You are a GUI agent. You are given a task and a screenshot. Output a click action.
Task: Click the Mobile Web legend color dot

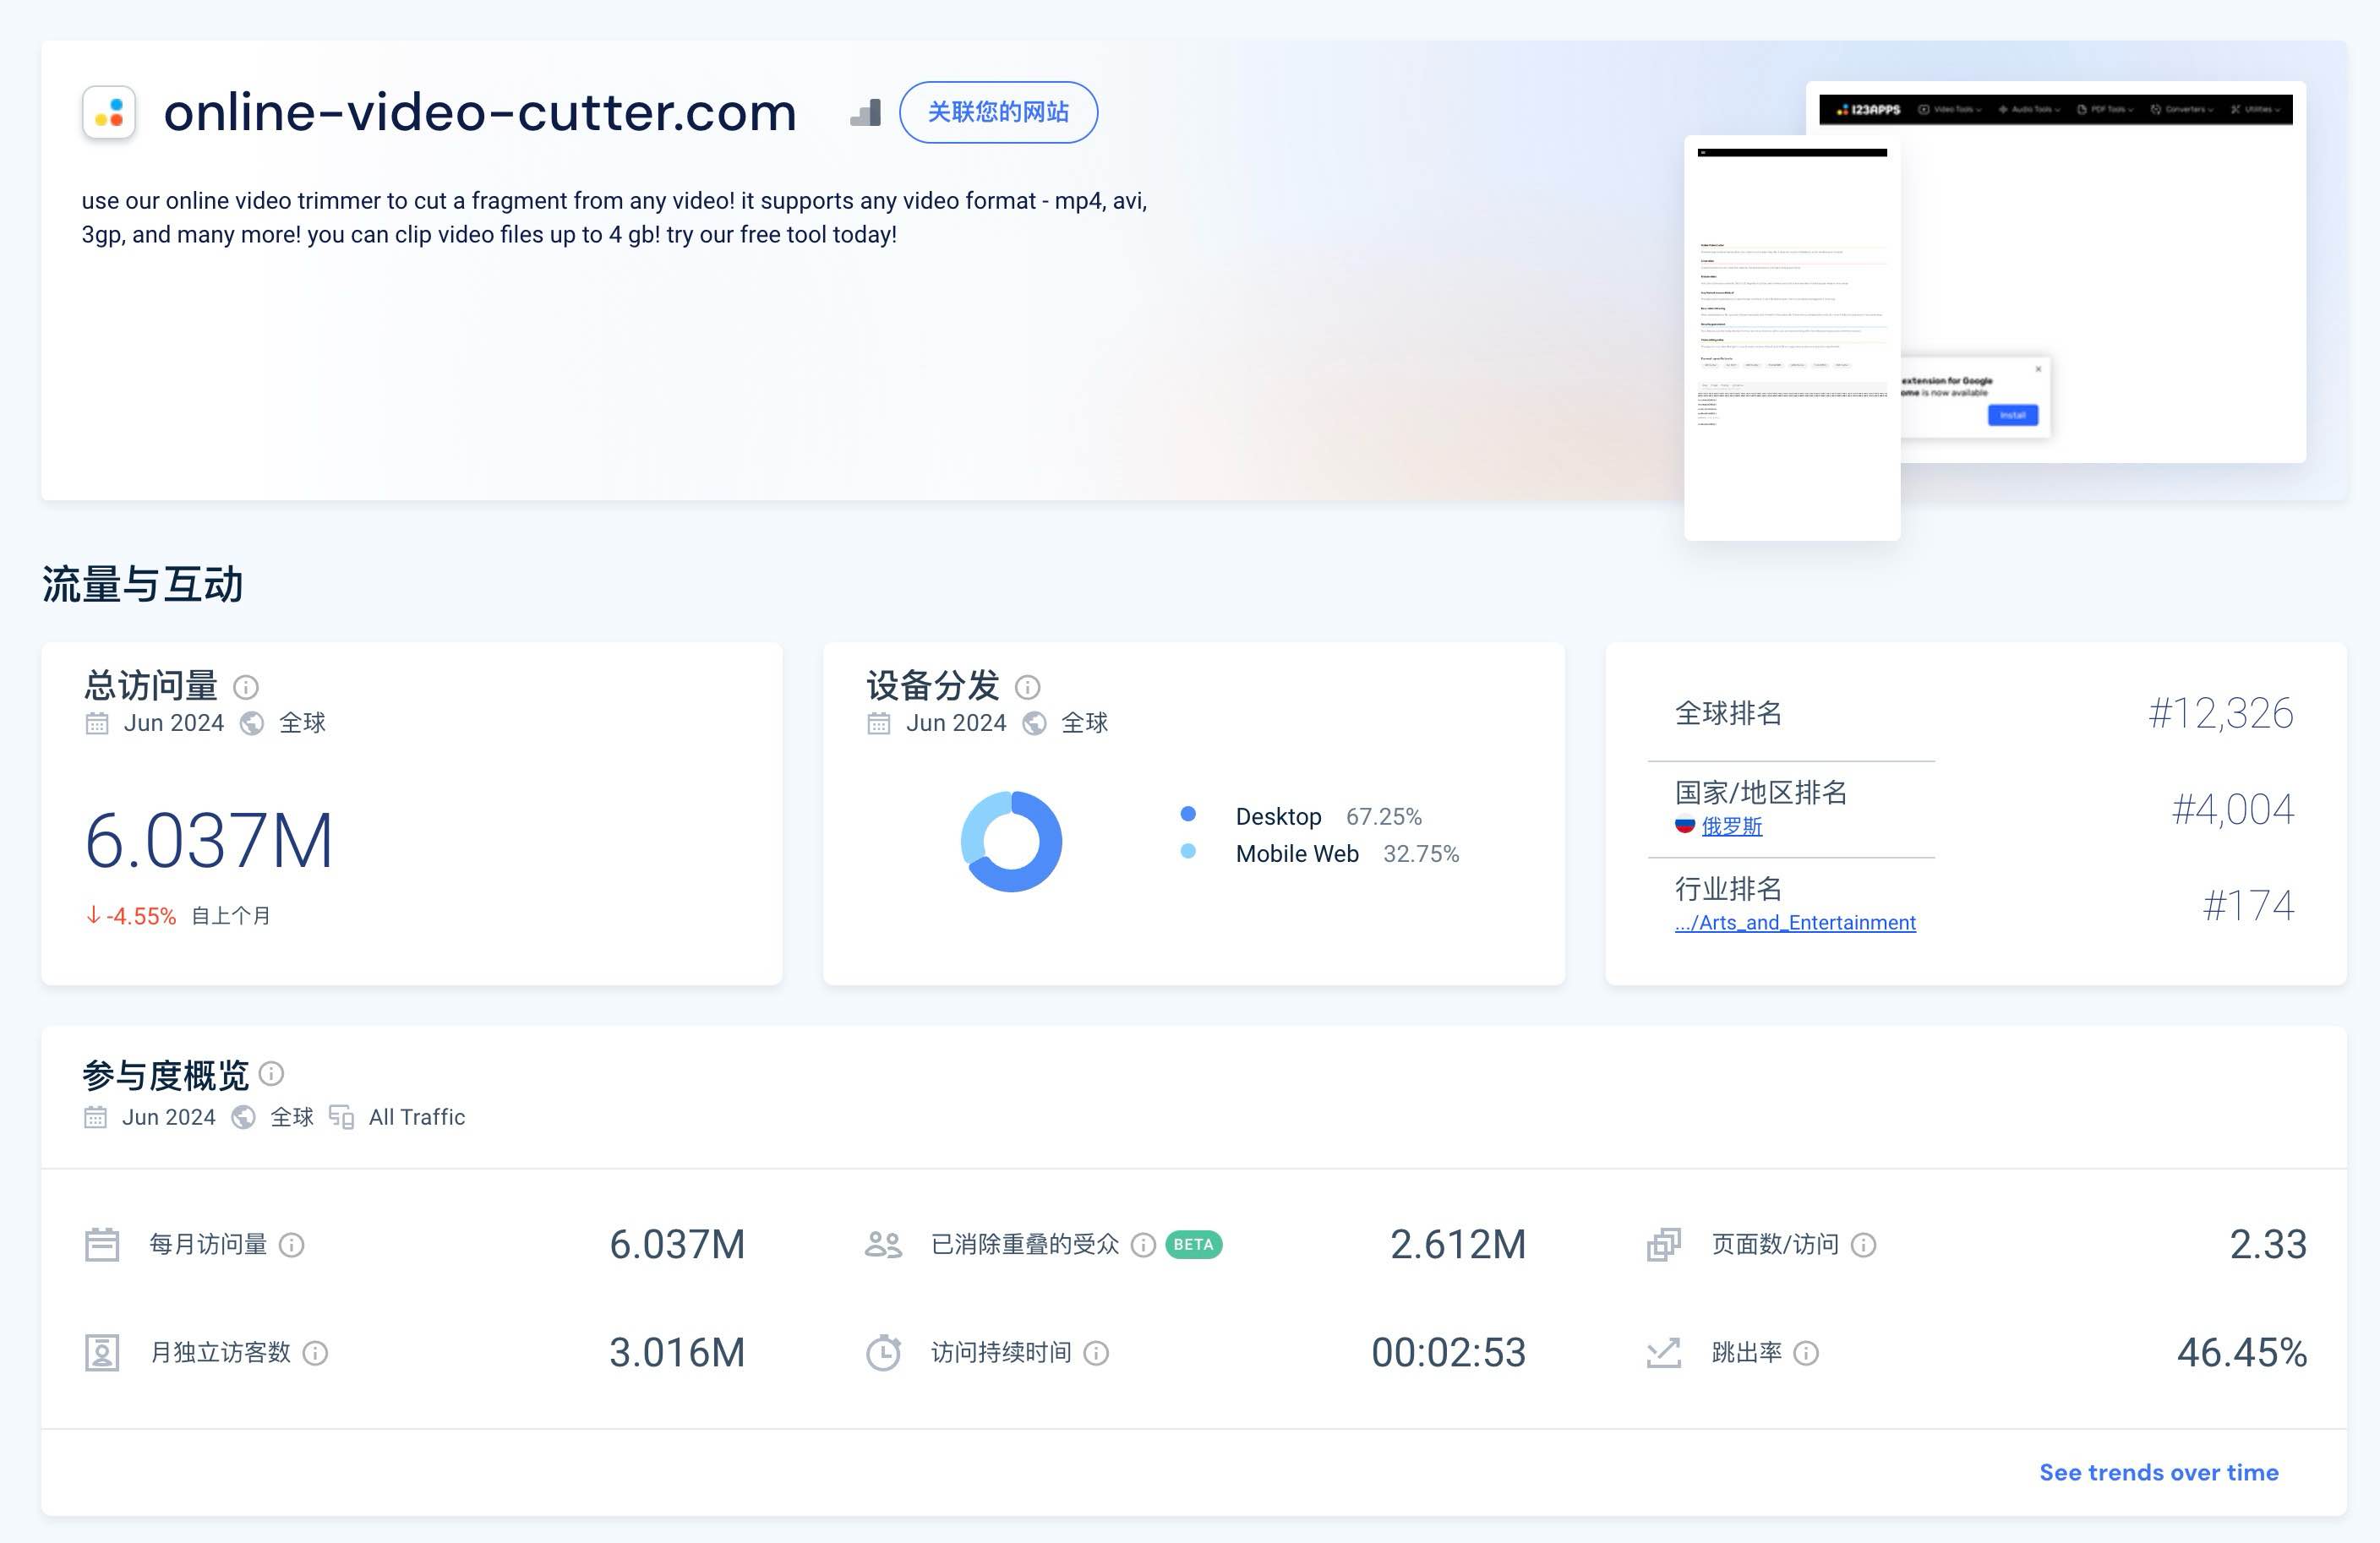1188,851
